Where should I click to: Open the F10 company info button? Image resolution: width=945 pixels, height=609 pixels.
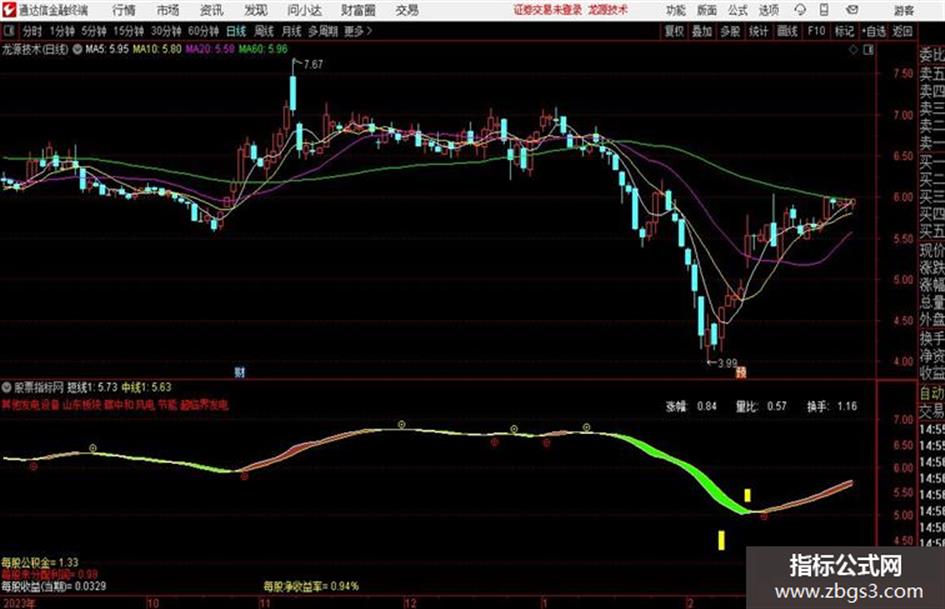pyautogui.click(x=817, y=31)
